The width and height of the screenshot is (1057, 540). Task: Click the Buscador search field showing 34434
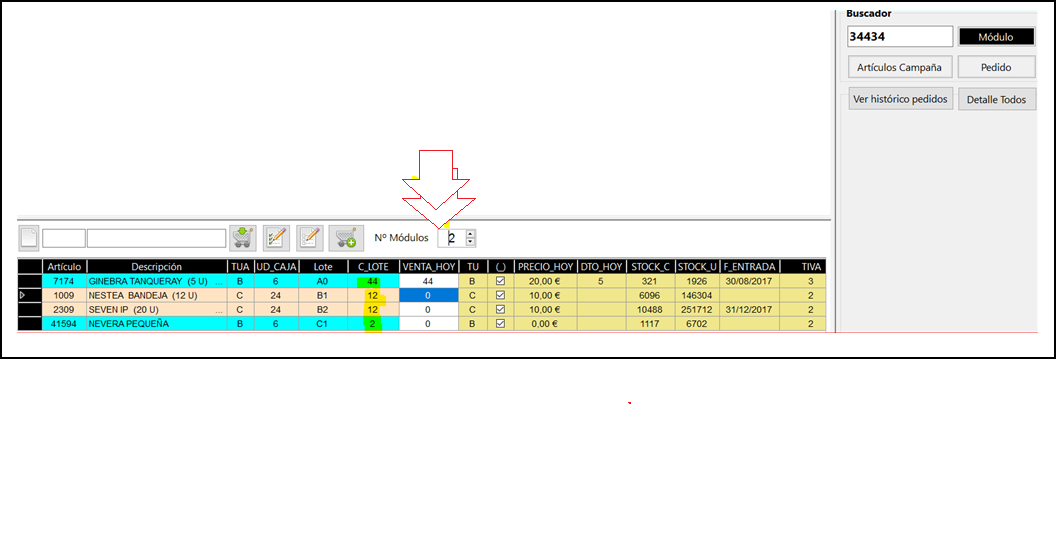click(x=900, y=37)
